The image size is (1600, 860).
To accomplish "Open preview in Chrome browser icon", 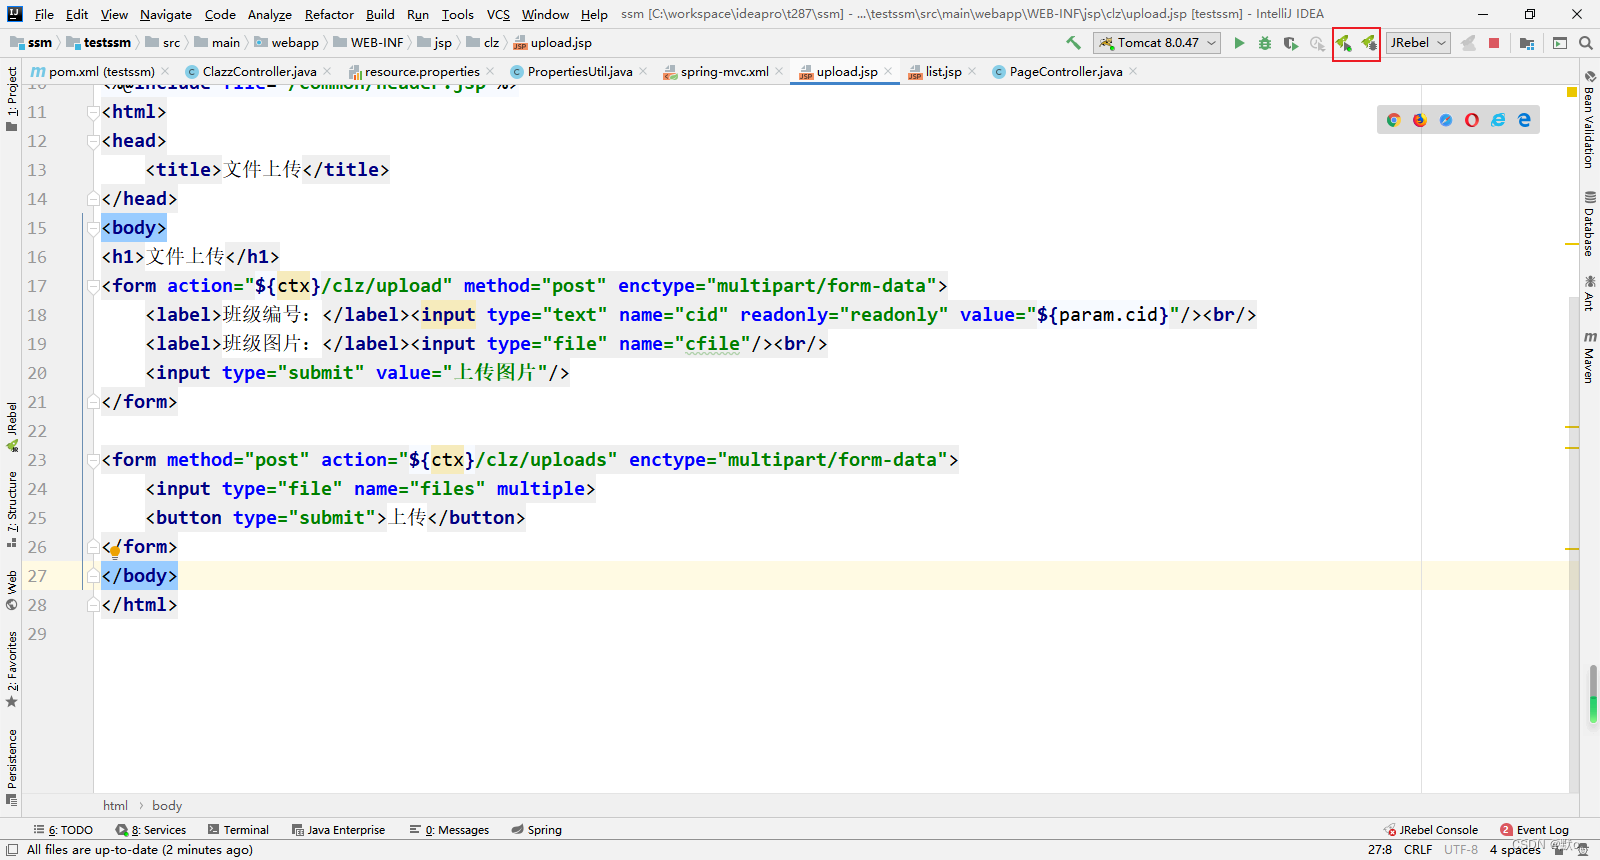I will [x=1393, y=120].
